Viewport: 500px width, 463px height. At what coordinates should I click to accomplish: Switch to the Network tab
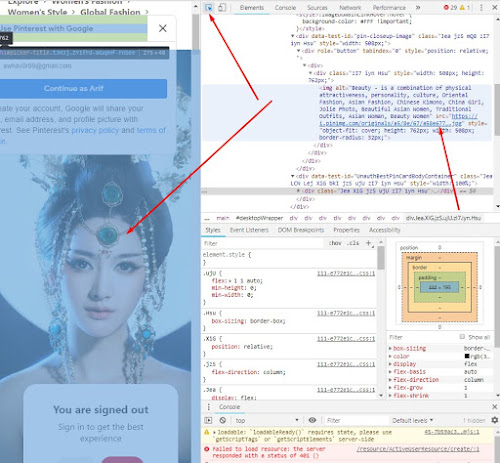click(350, 7)
